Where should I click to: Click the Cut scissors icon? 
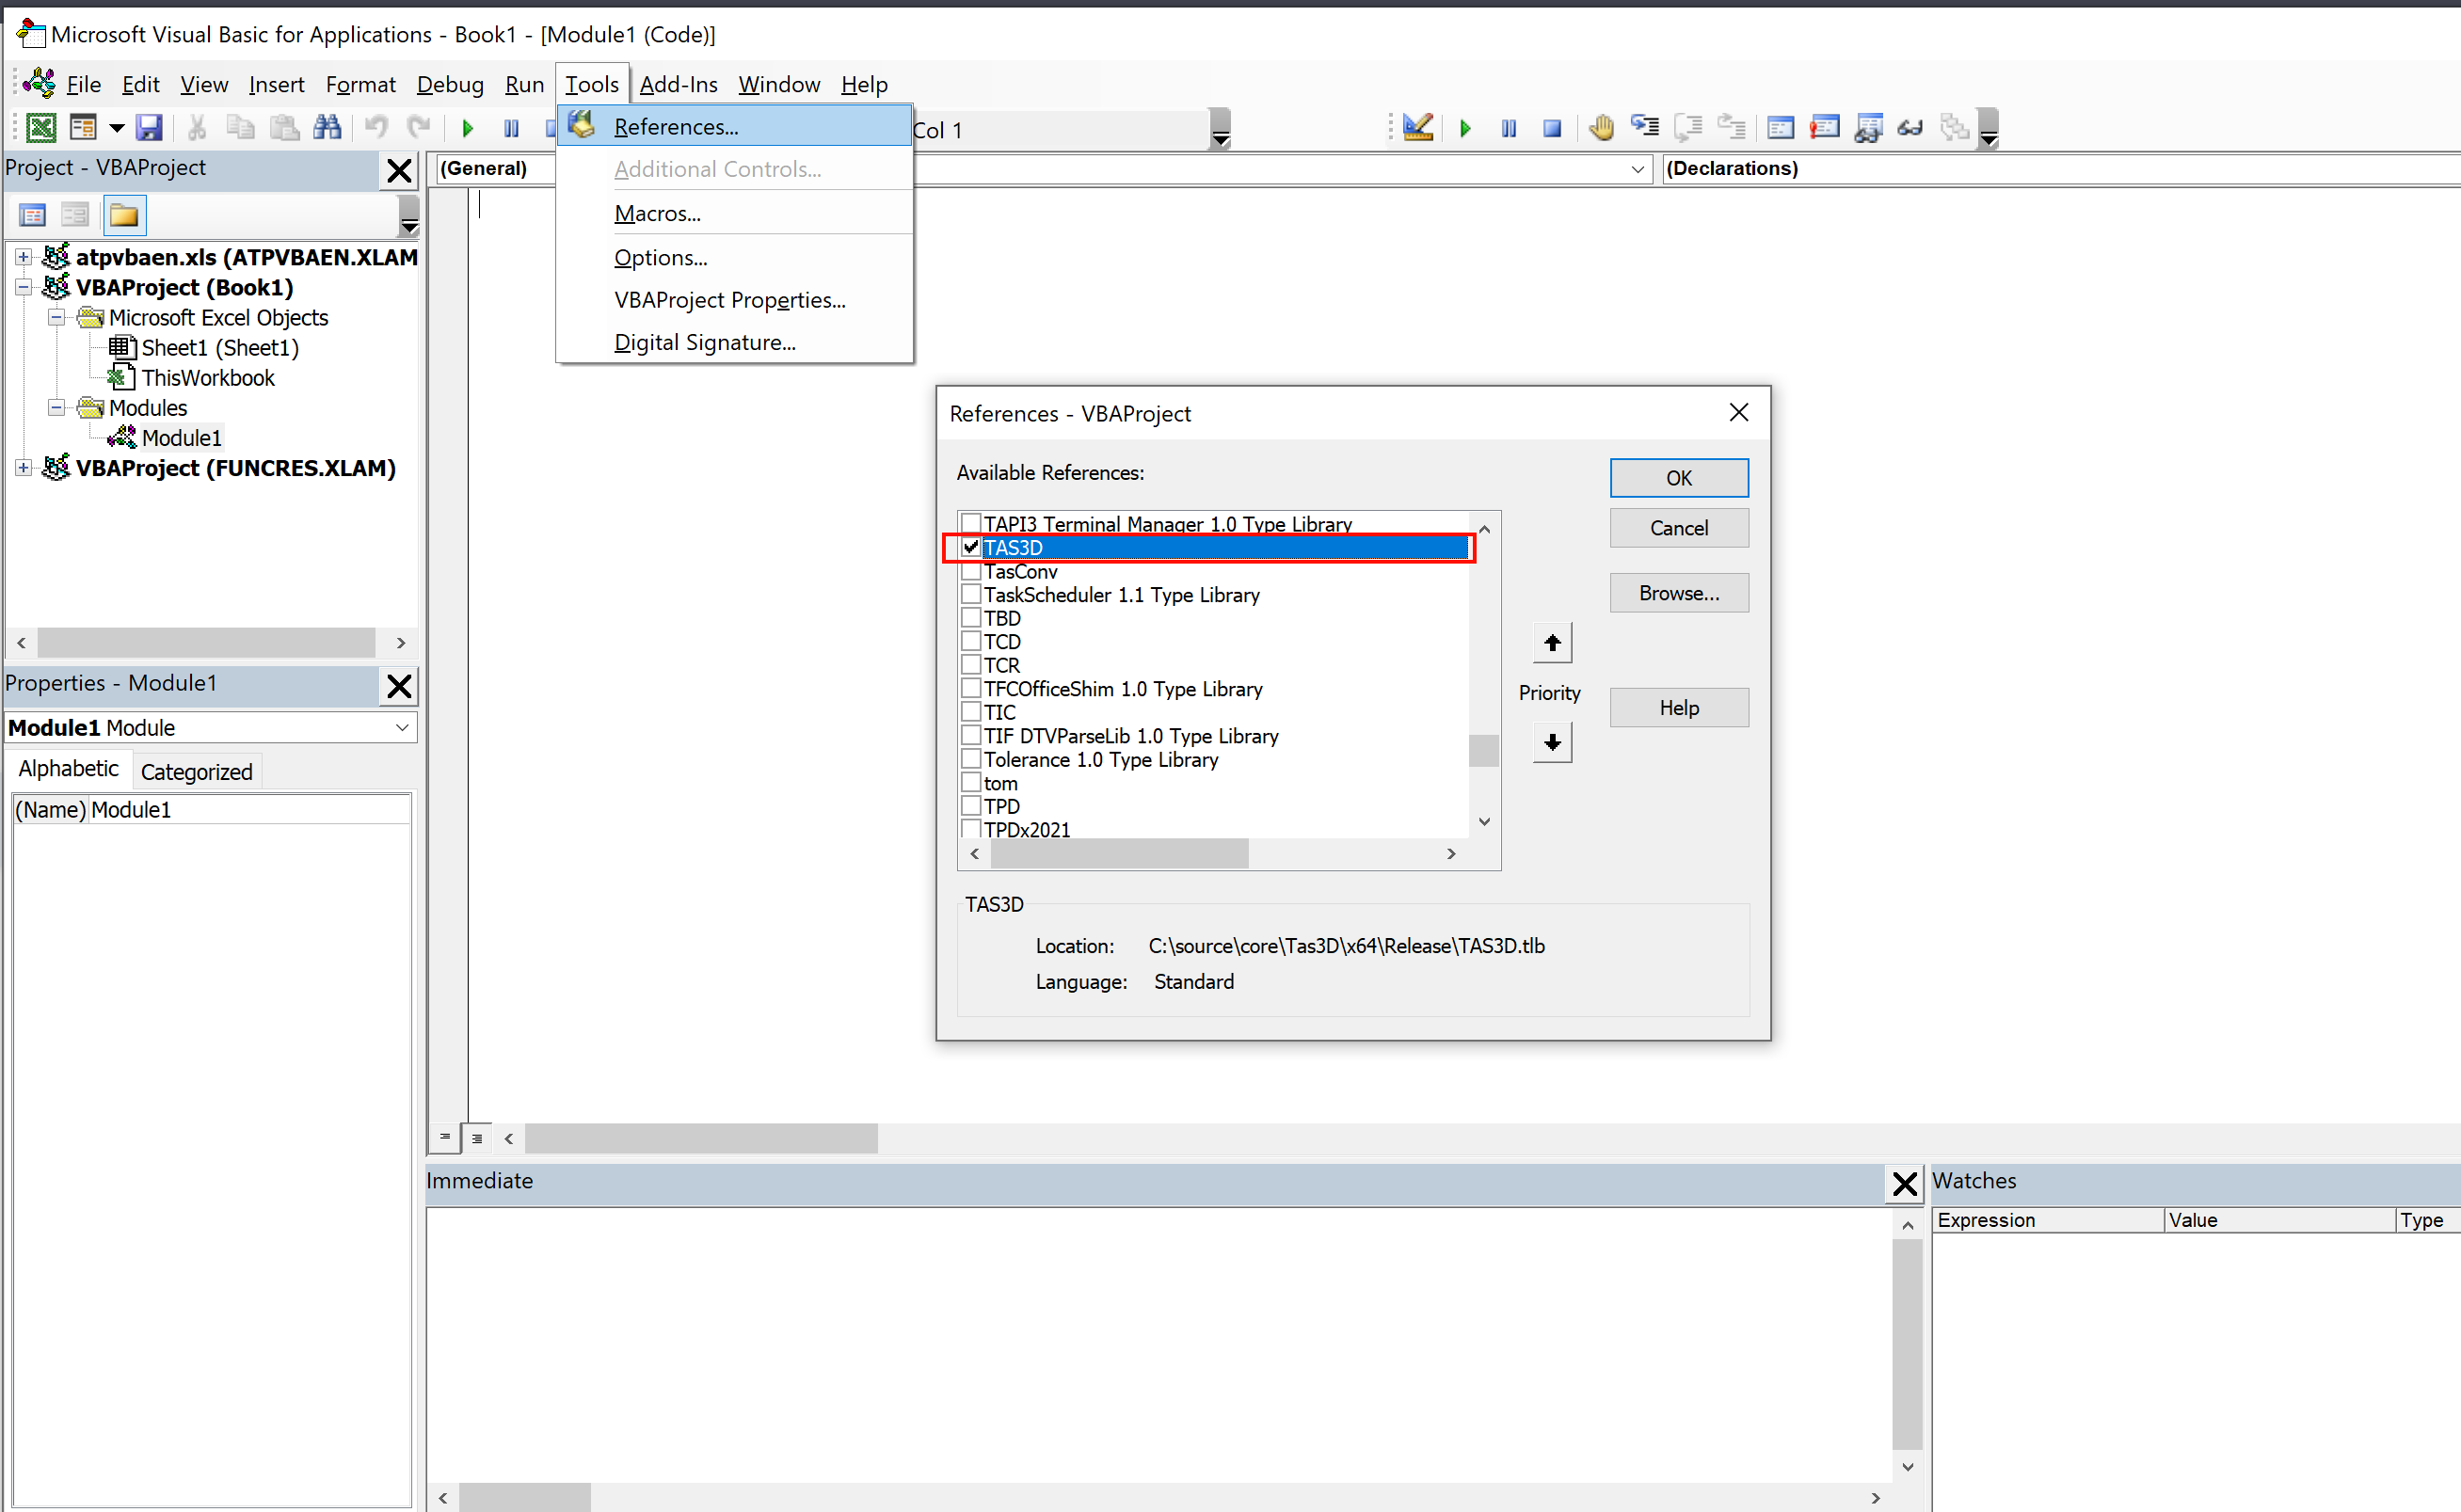[x=197, y=128]
